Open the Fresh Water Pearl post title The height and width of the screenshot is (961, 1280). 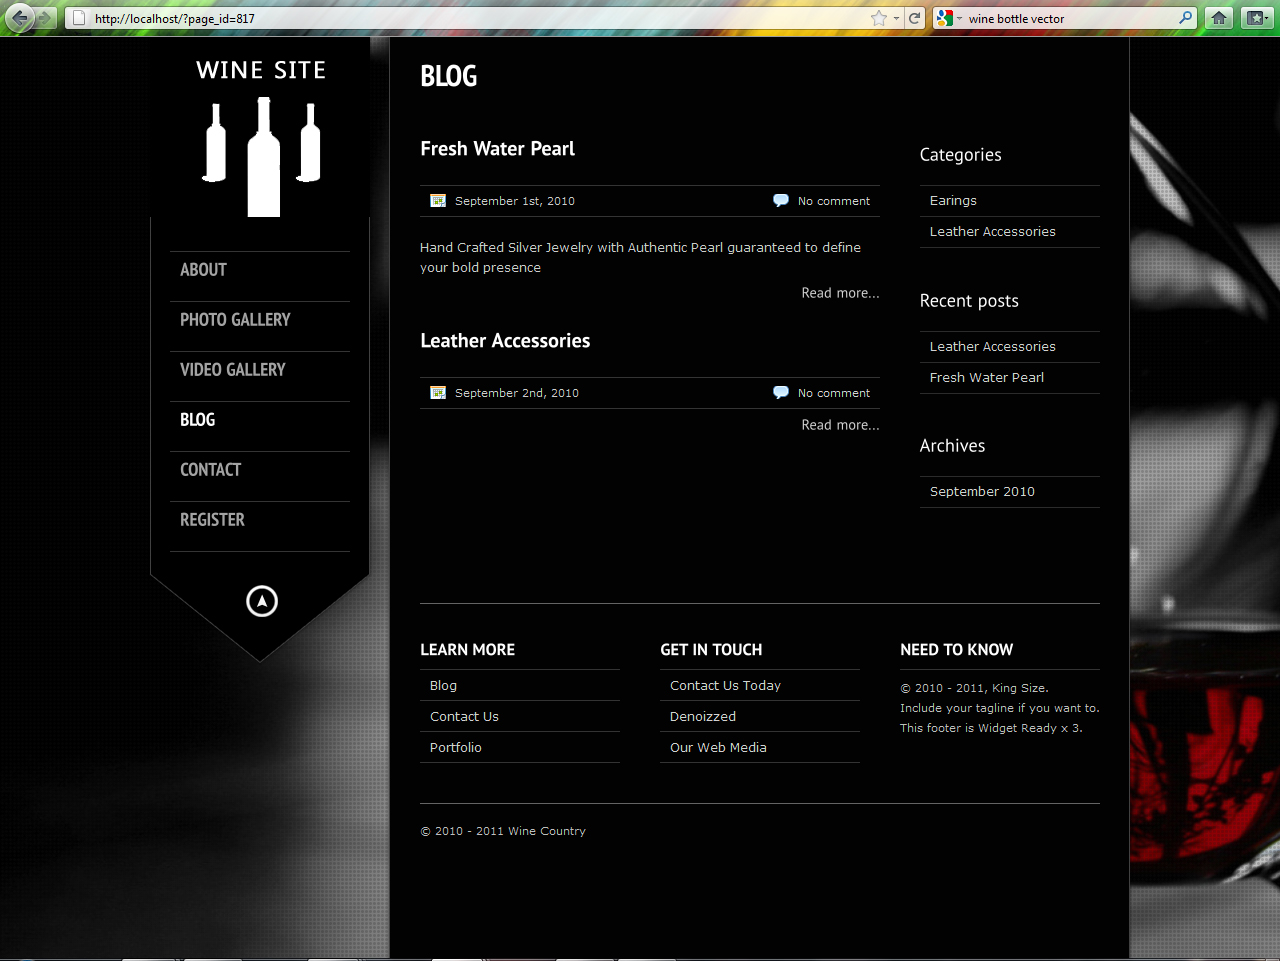497,149
